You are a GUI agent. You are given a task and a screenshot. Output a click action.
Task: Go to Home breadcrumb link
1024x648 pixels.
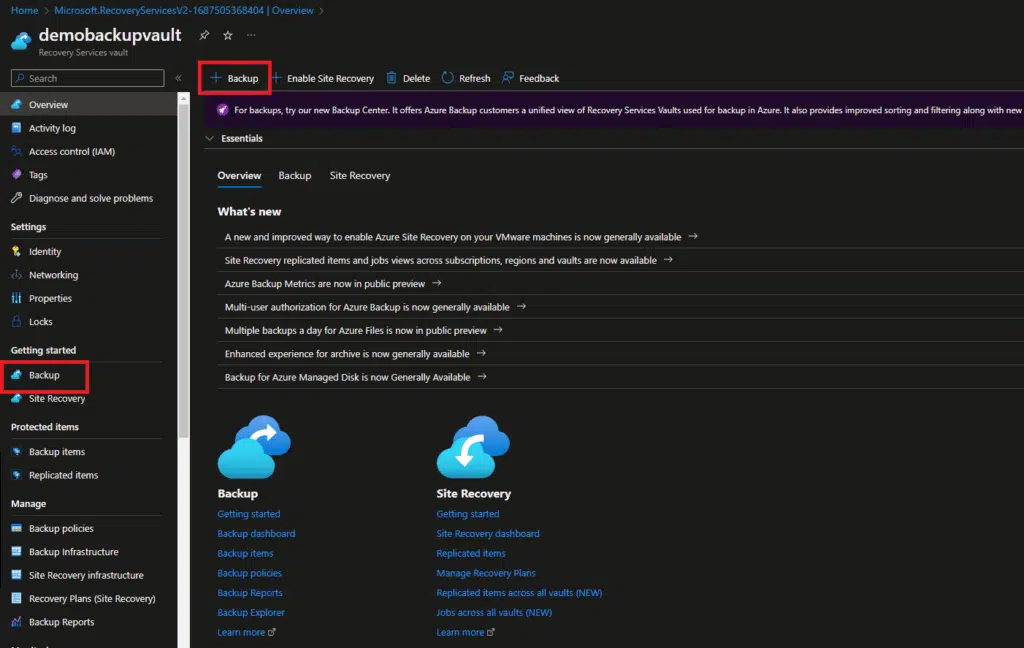click(x=24, y=10)
